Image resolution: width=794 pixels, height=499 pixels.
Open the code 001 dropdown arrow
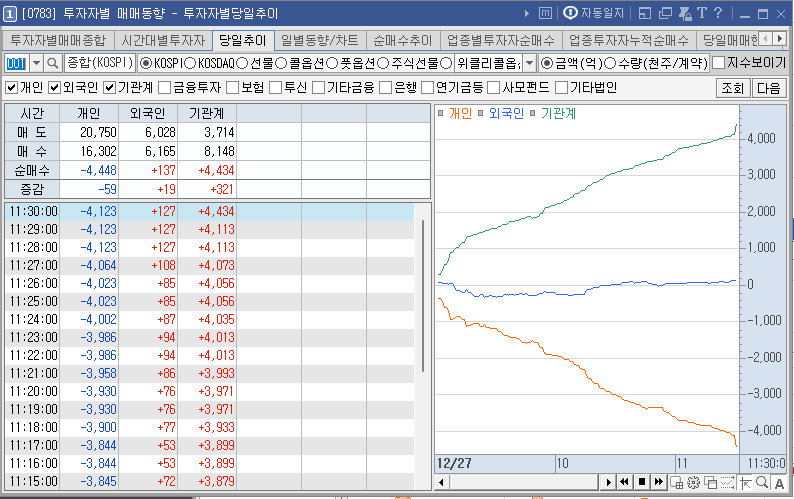click(36, 63)
